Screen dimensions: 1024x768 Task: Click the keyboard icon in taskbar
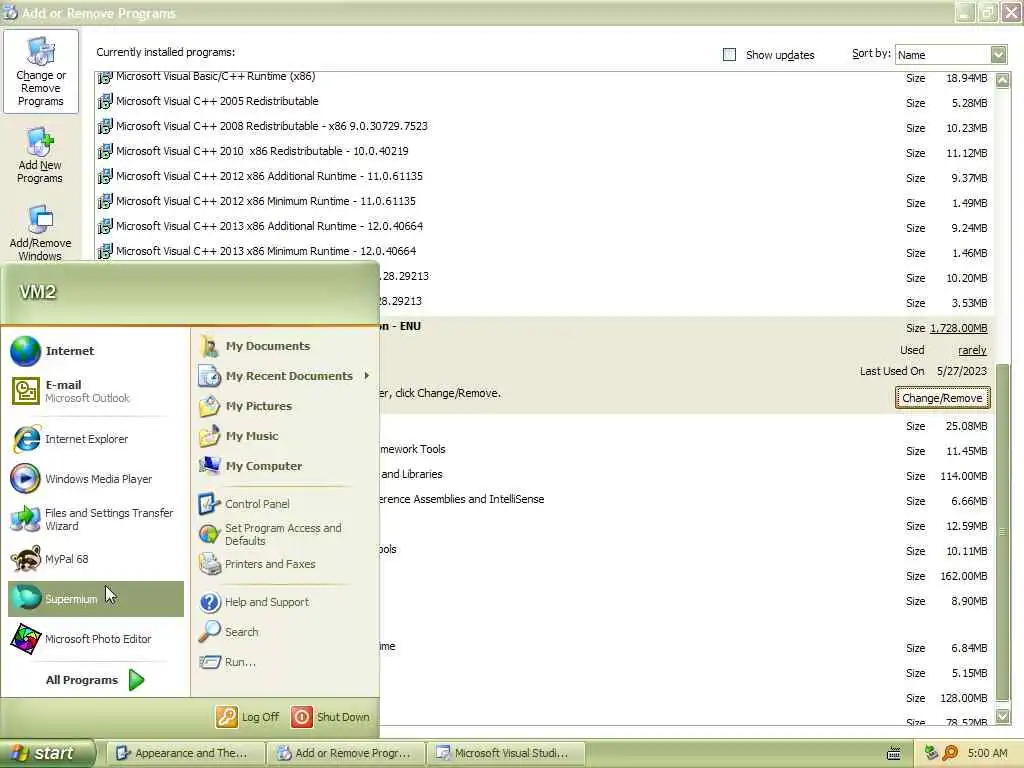pyautogui.click(x=893, y=753)
